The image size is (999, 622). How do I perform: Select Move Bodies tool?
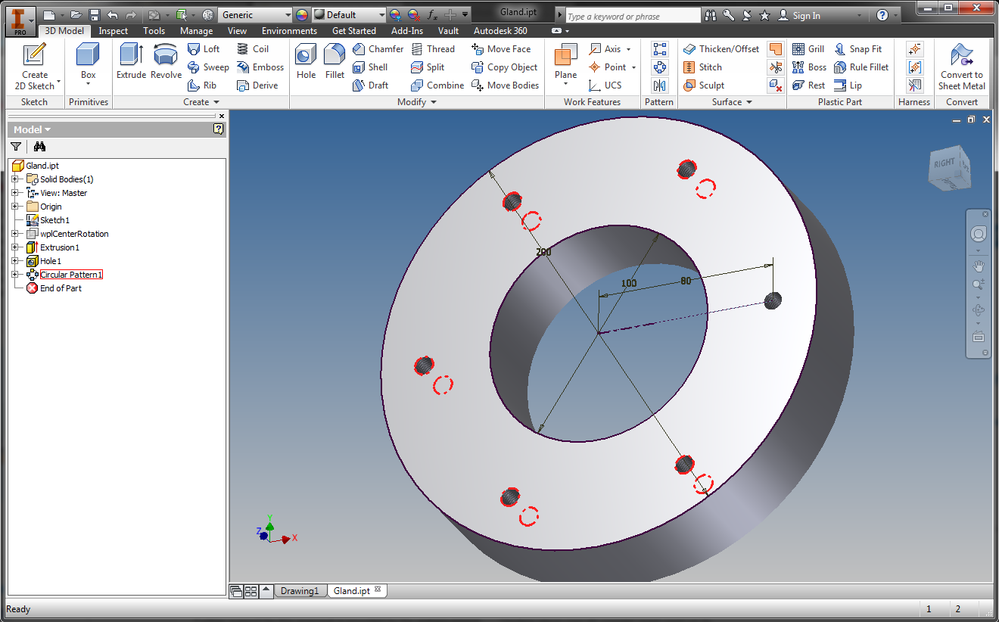click(x=505, y=85)
